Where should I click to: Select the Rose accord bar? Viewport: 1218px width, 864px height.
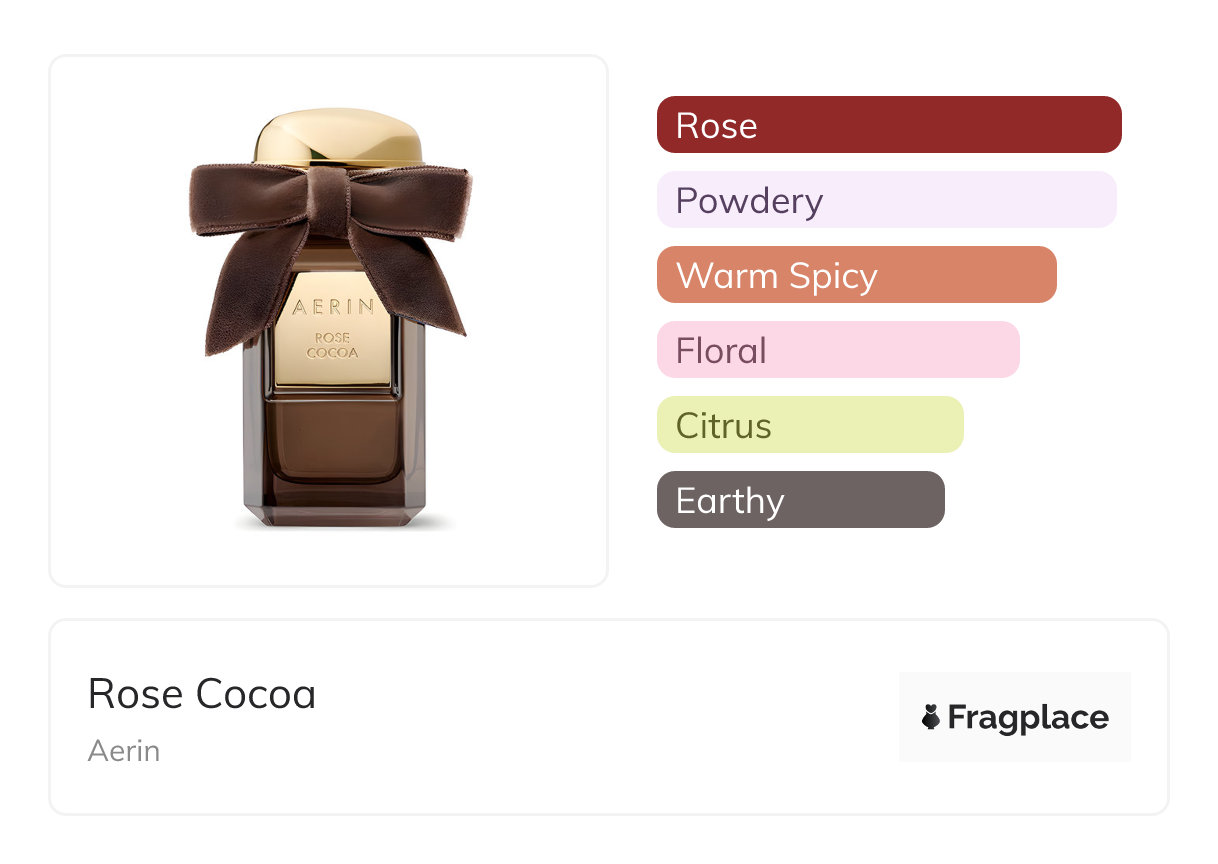tap(888, 125)
